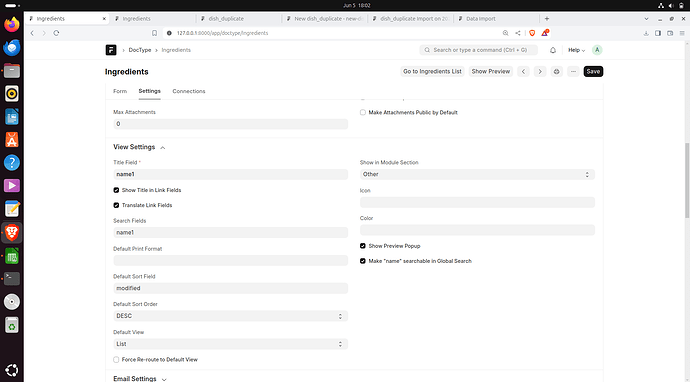Bookmark this page icon

[154, 33]
